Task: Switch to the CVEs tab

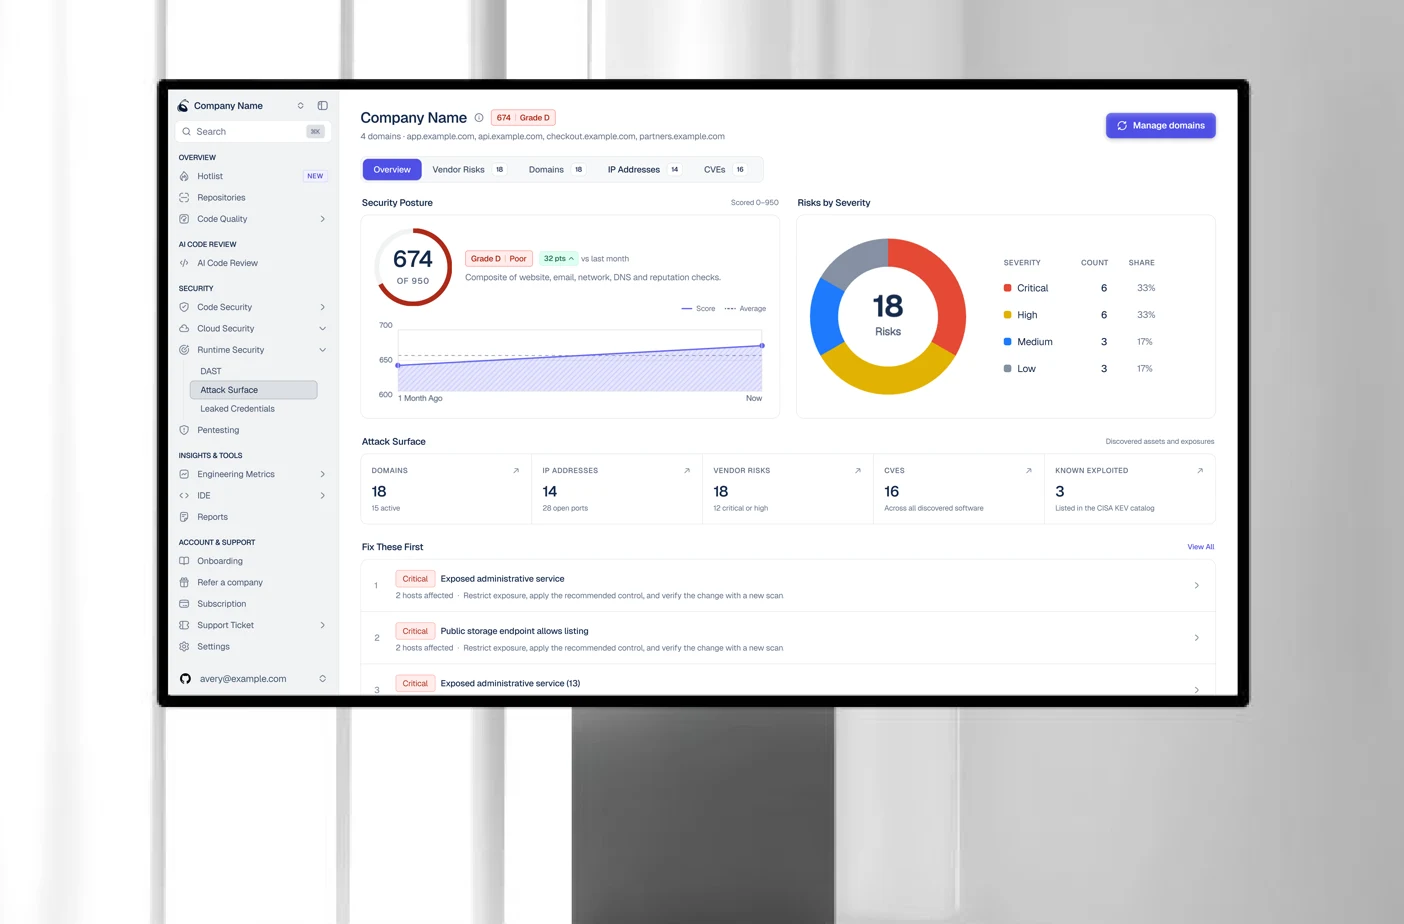Action: coord(725,170)
